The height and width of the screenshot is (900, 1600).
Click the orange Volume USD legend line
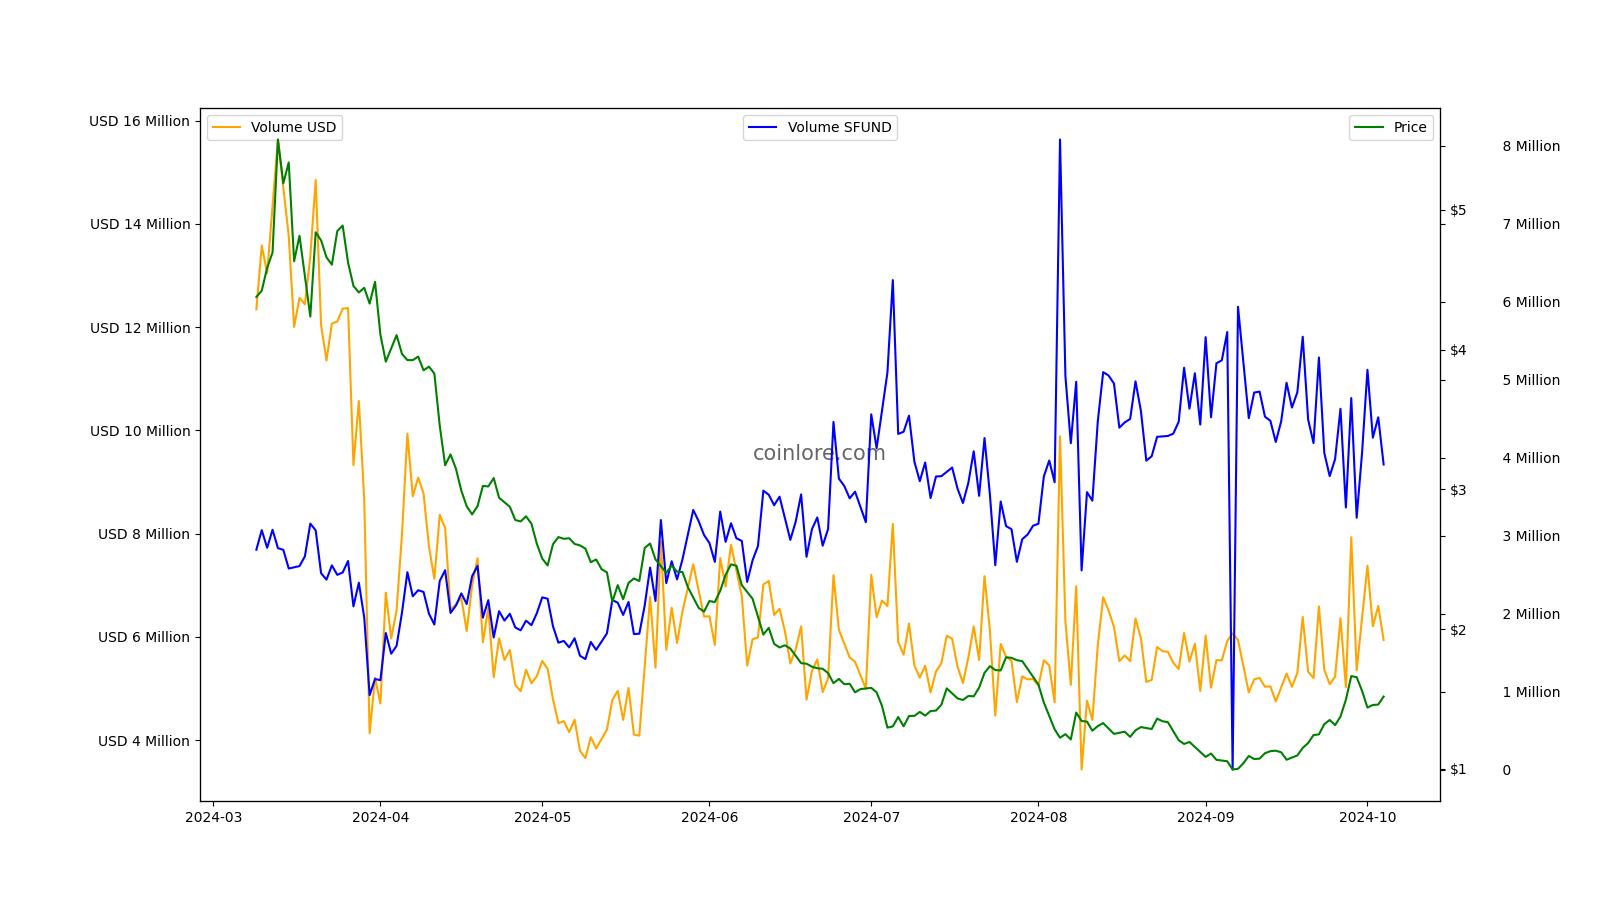pyautogui.click(x=227, y=127)
